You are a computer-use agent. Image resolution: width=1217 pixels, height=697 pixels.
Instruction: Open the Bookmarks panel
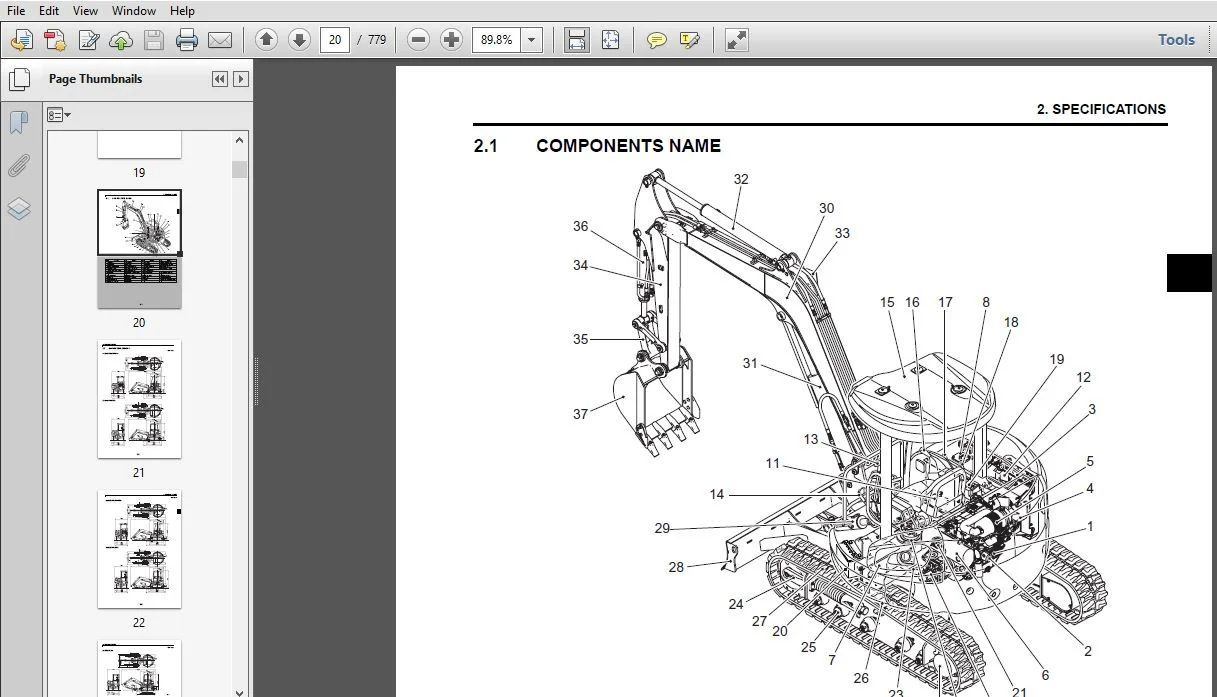[x=19, y=122]
